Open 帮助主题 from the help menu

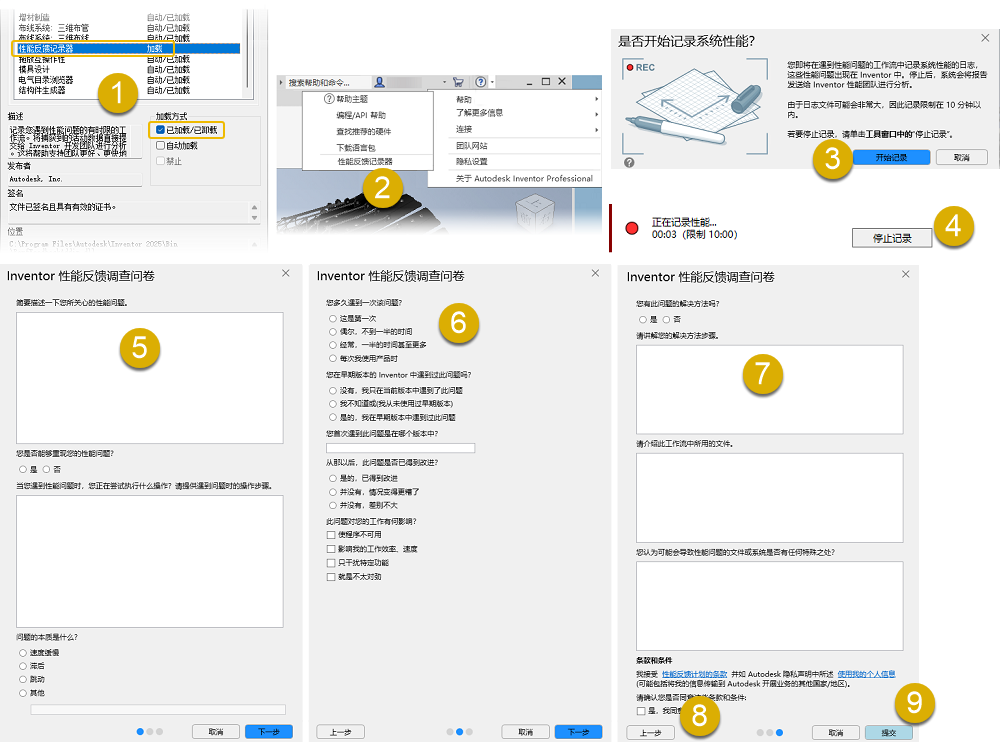point(352,99)
